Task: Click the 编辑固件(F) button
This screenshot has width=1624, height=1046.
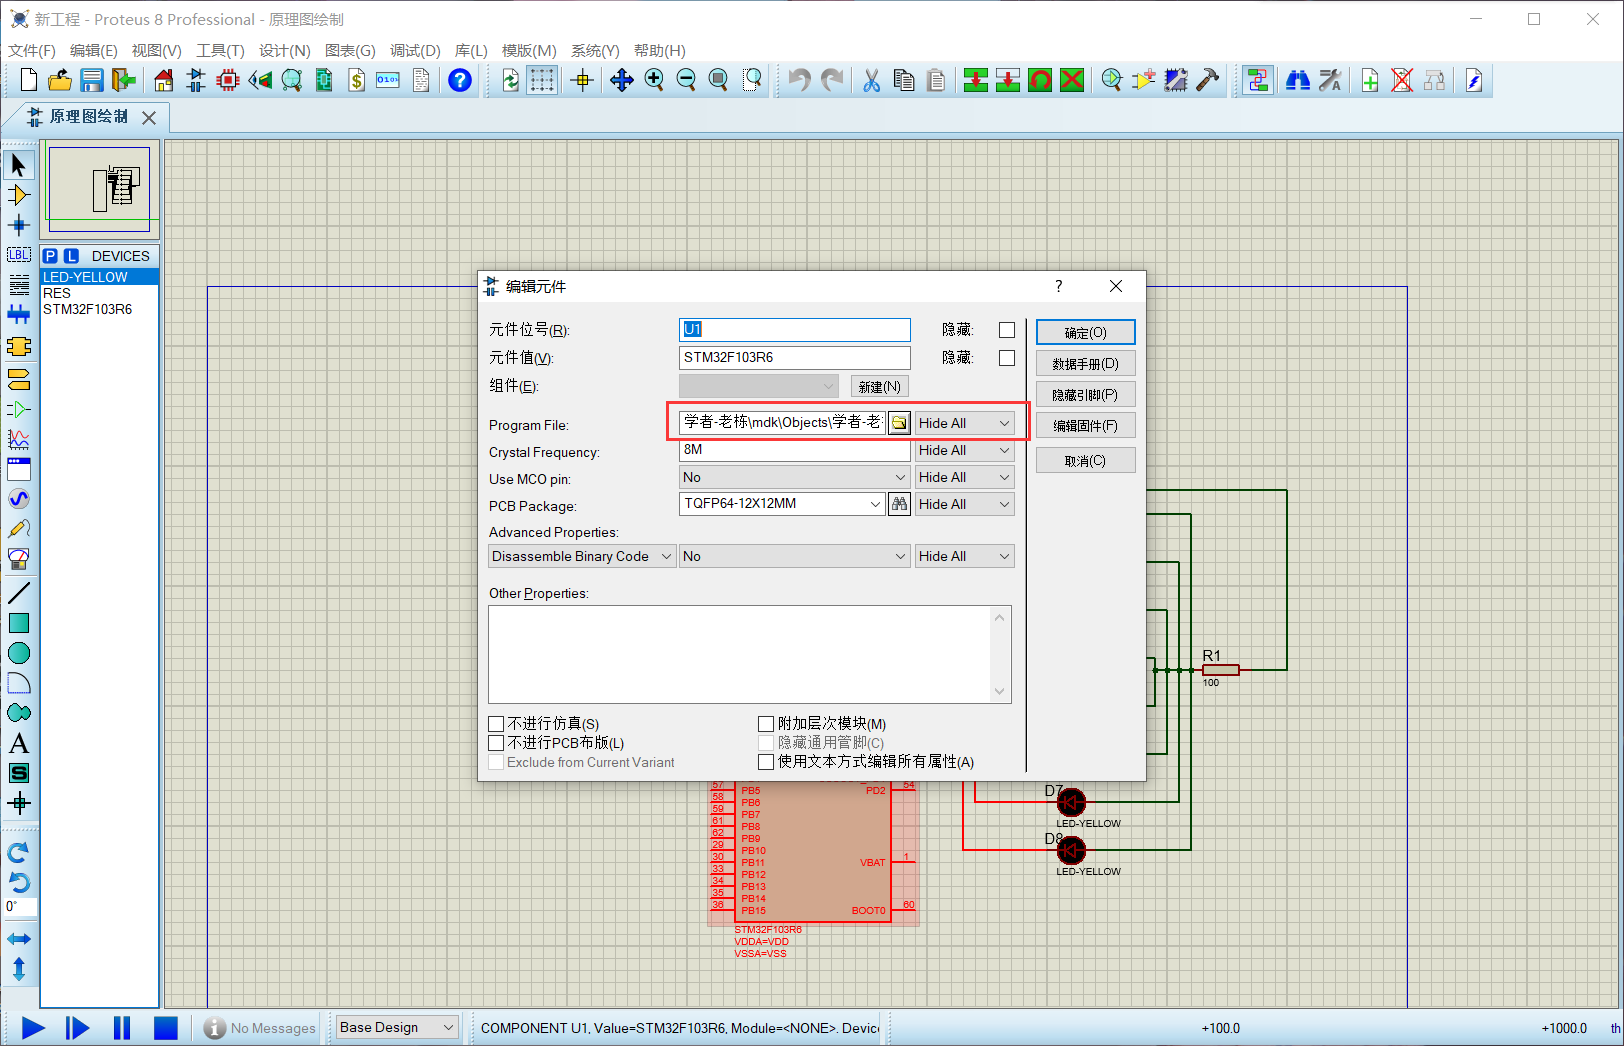Action: [x=1085, y=425]
